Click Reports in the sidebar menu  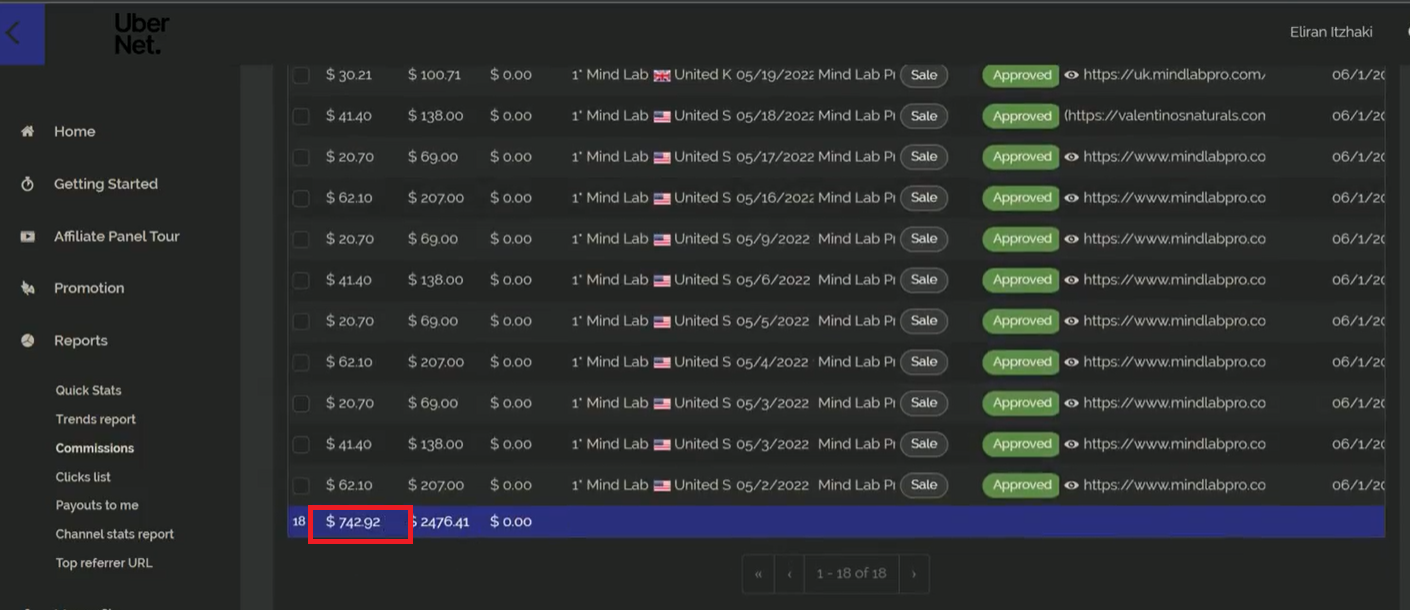click(x=81, y=340)
